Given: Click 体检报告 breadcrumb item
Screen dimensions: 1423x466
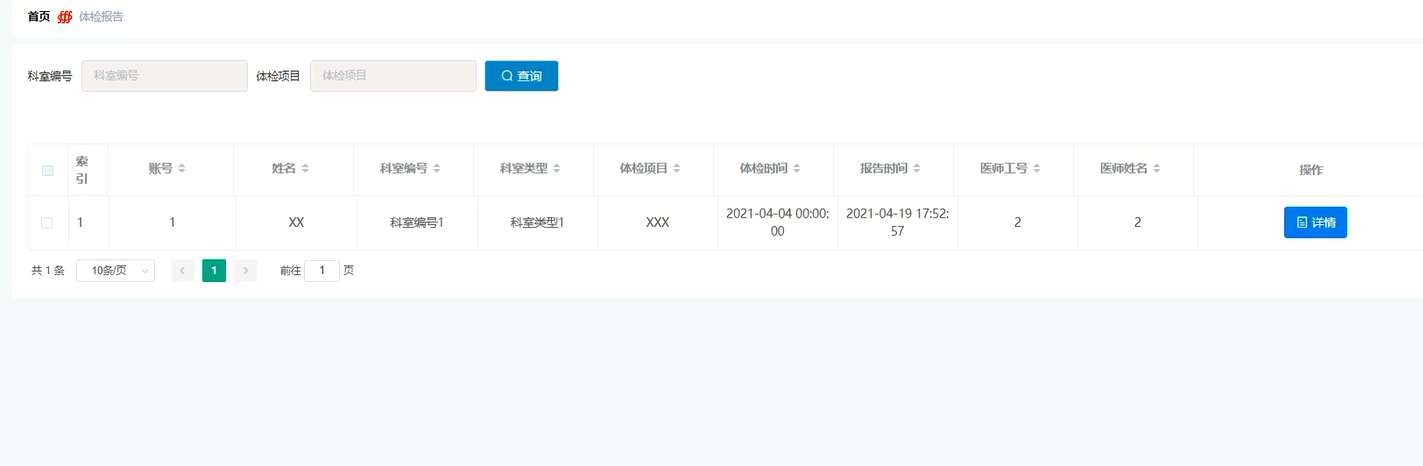Looking at the screenshot, I should (x=101, y=17).
